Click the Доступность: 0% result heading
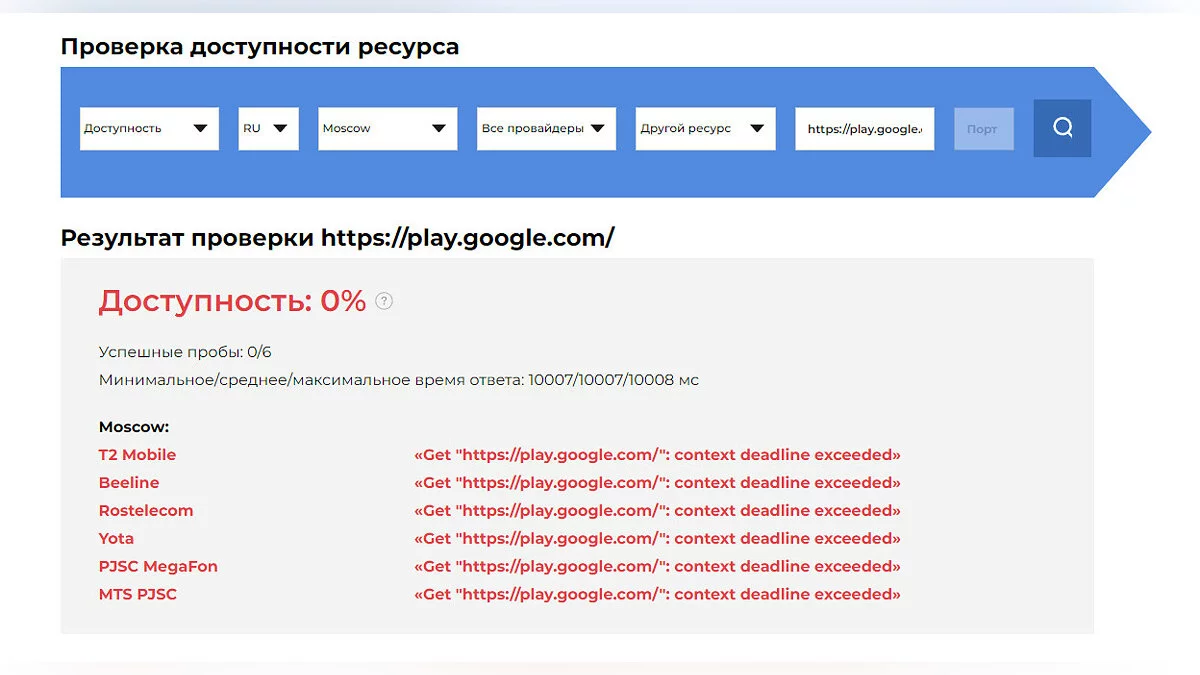The height and width of the screenshot is (675, 1200). tap(232, 301)
